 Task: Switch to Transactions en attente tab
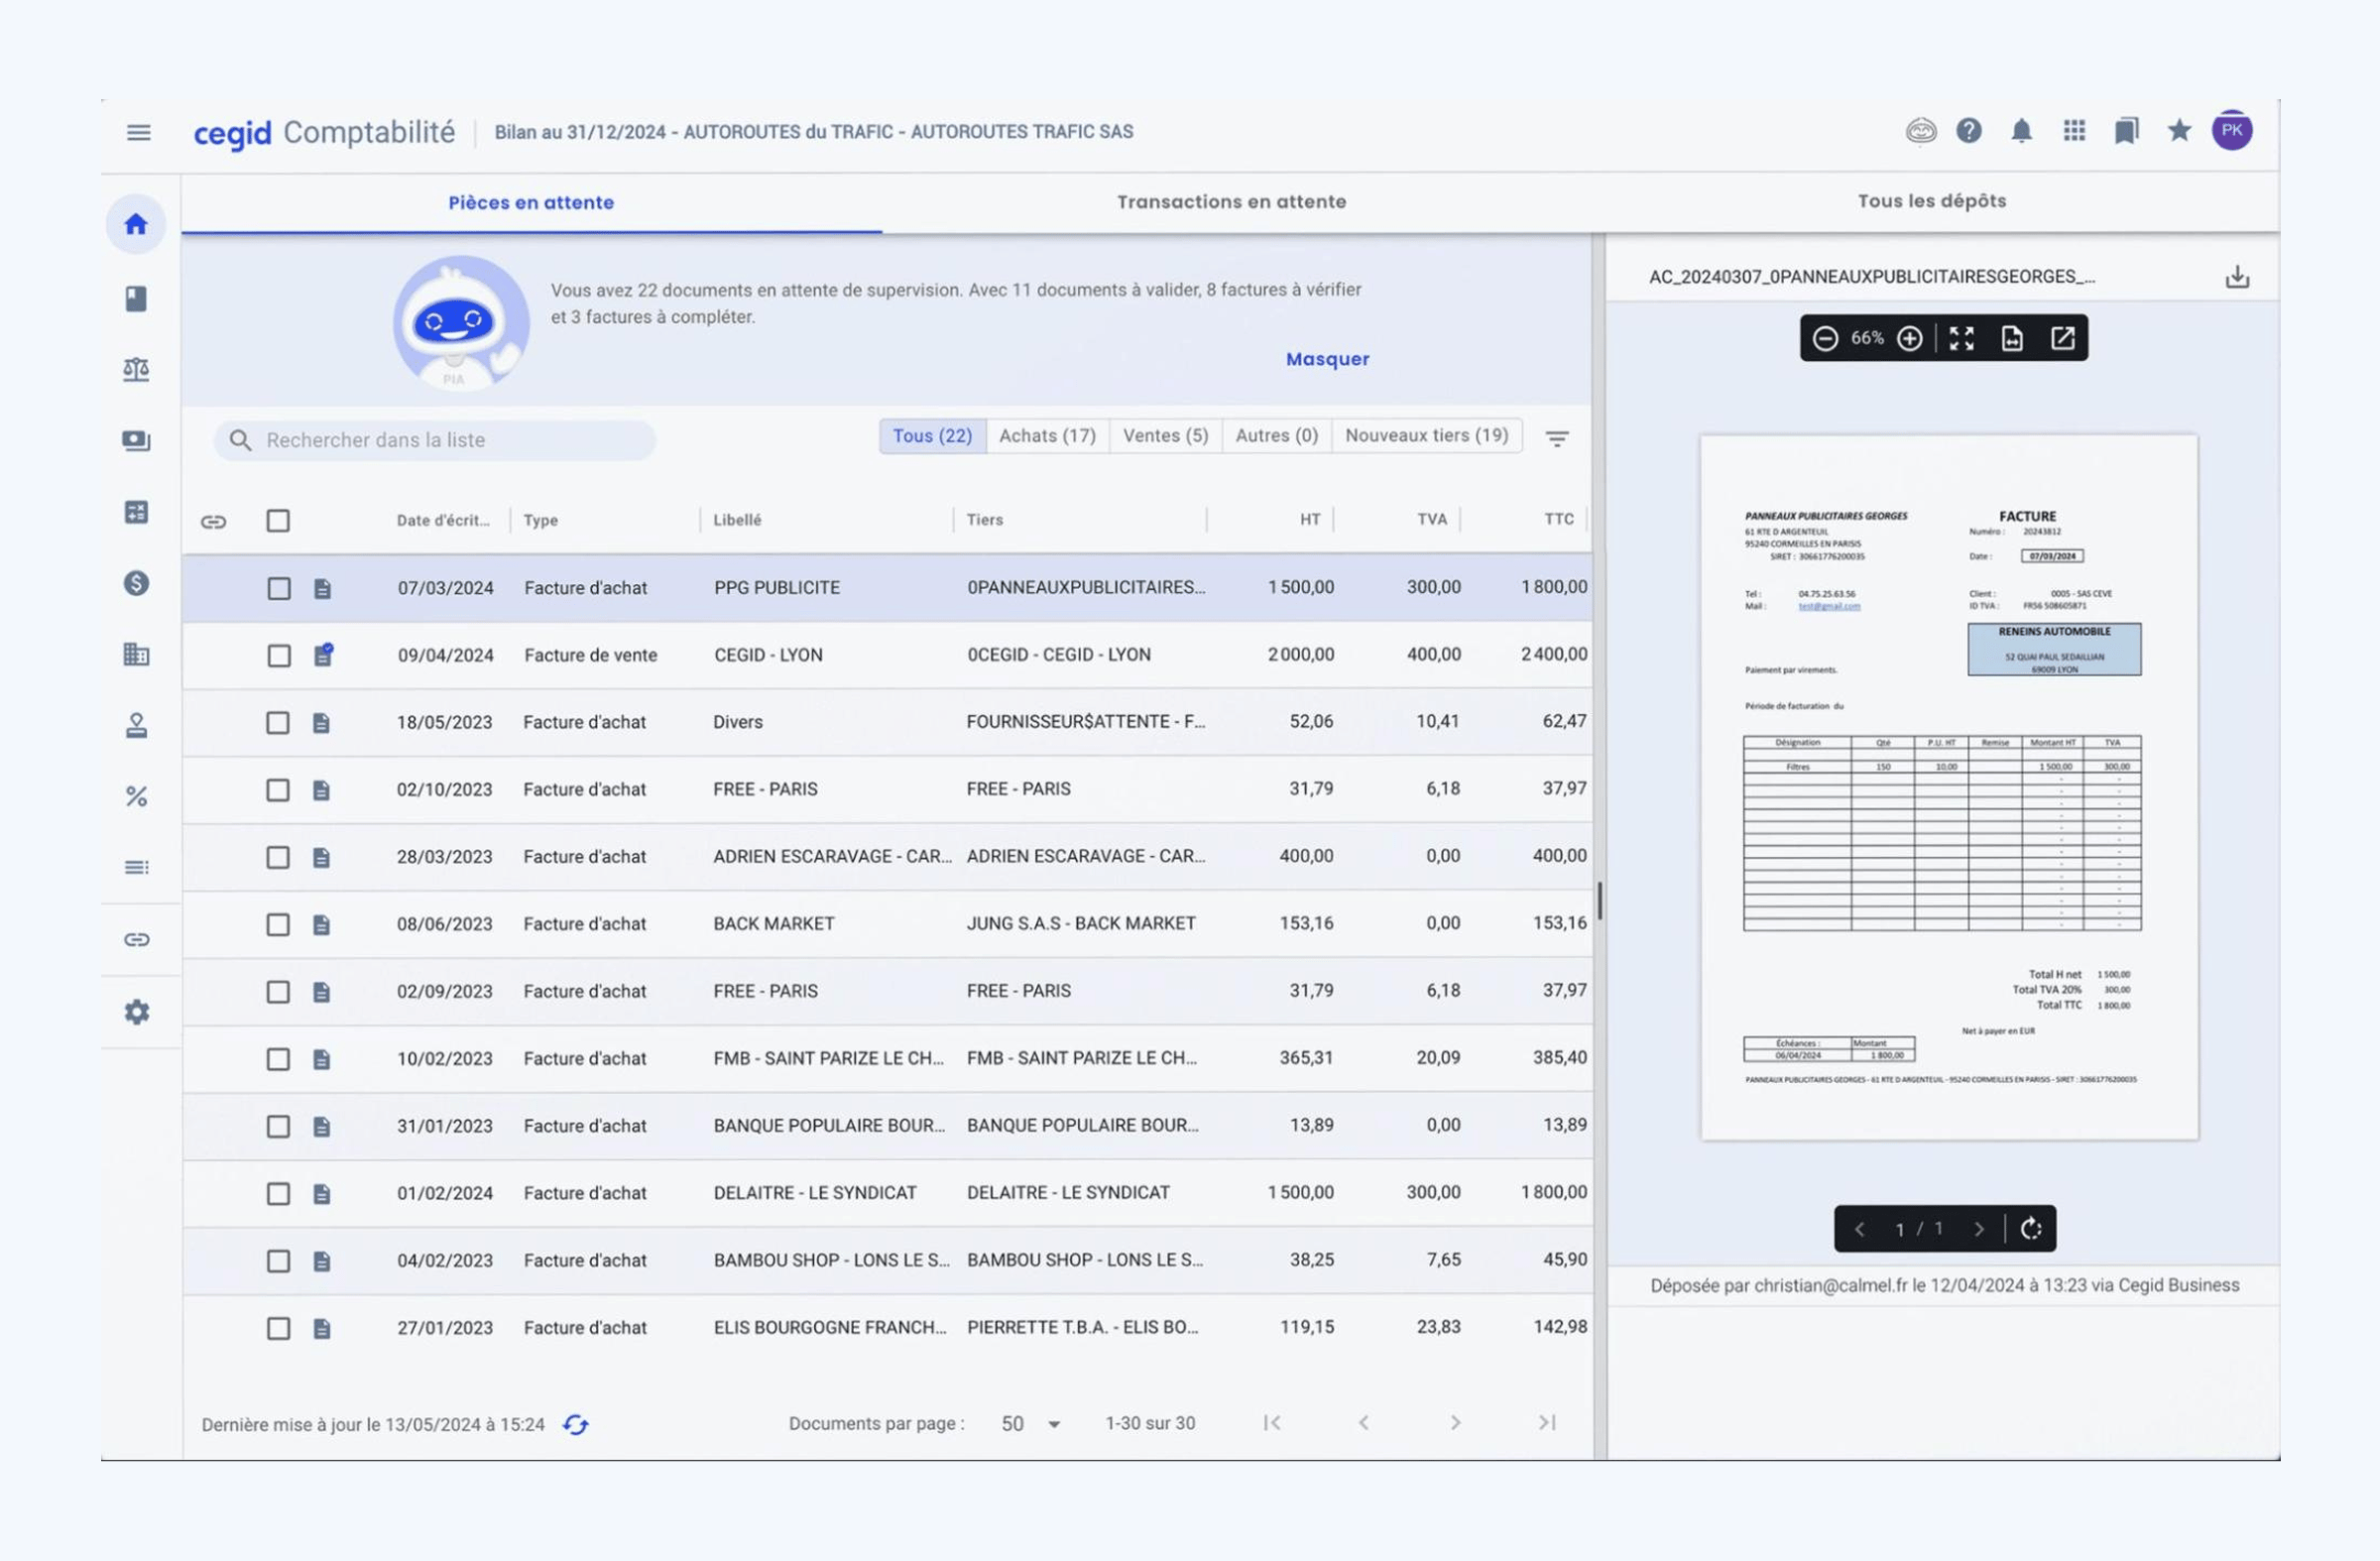click(1231, 202)
